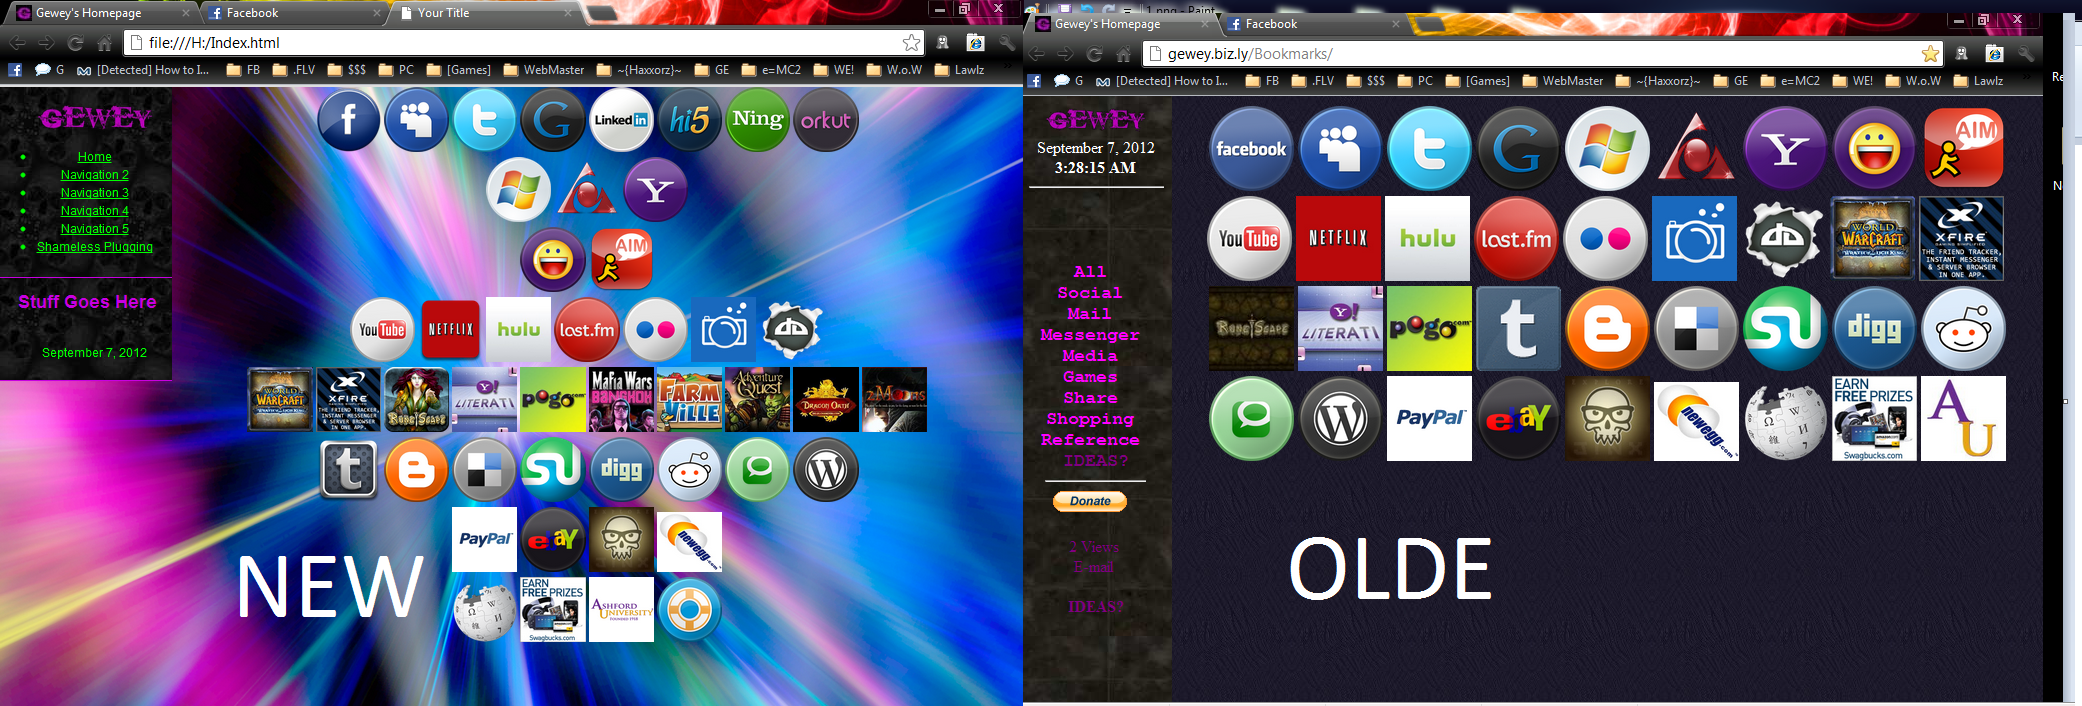
Task: Click the Reddit alien icon in the gewey.biz.ly window
Action: click(x=1963, y=328)
